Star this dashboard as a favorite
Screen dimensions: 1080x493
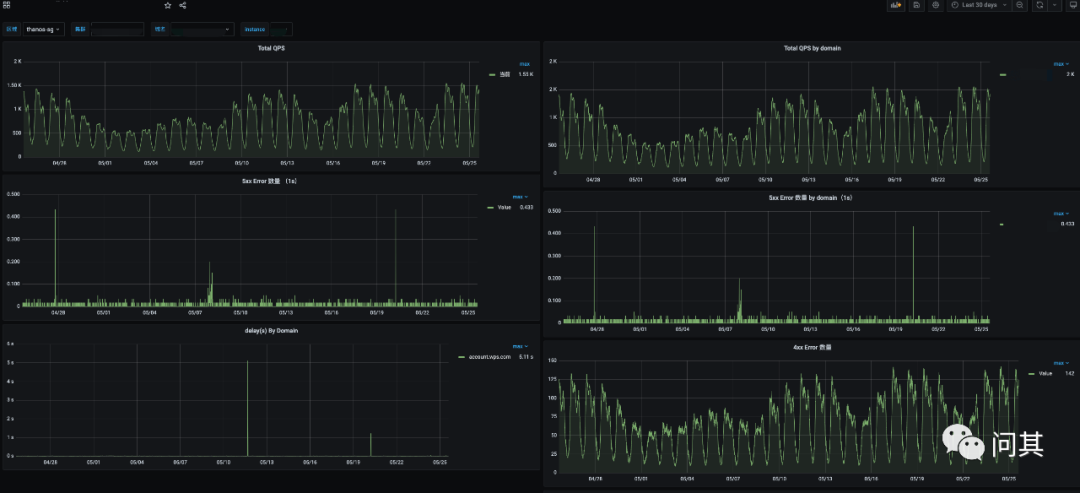pos(168,5)
